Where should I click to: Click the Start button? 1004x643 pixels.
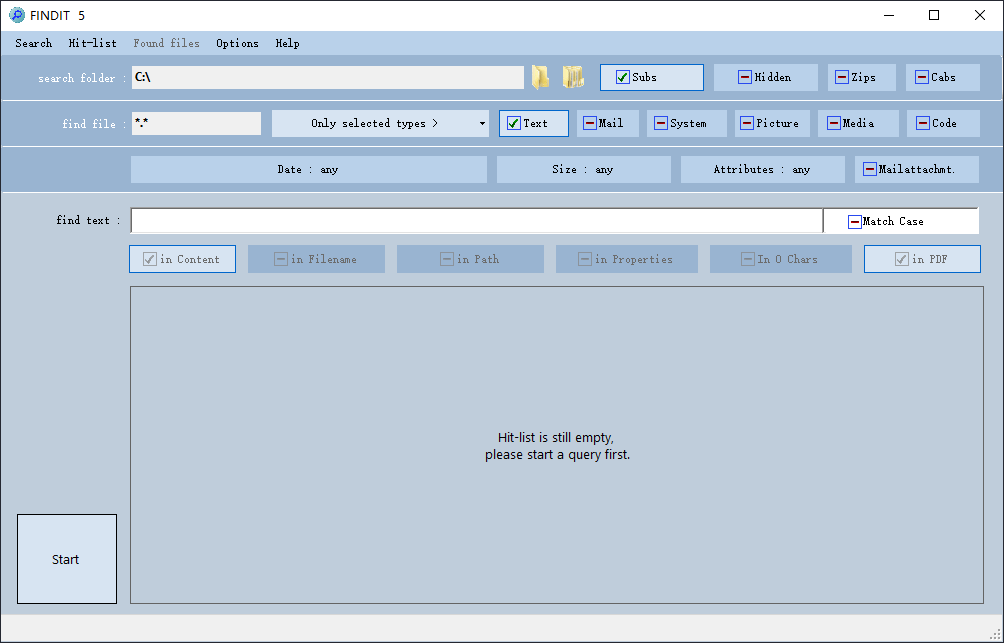click(x=67, y=559)
